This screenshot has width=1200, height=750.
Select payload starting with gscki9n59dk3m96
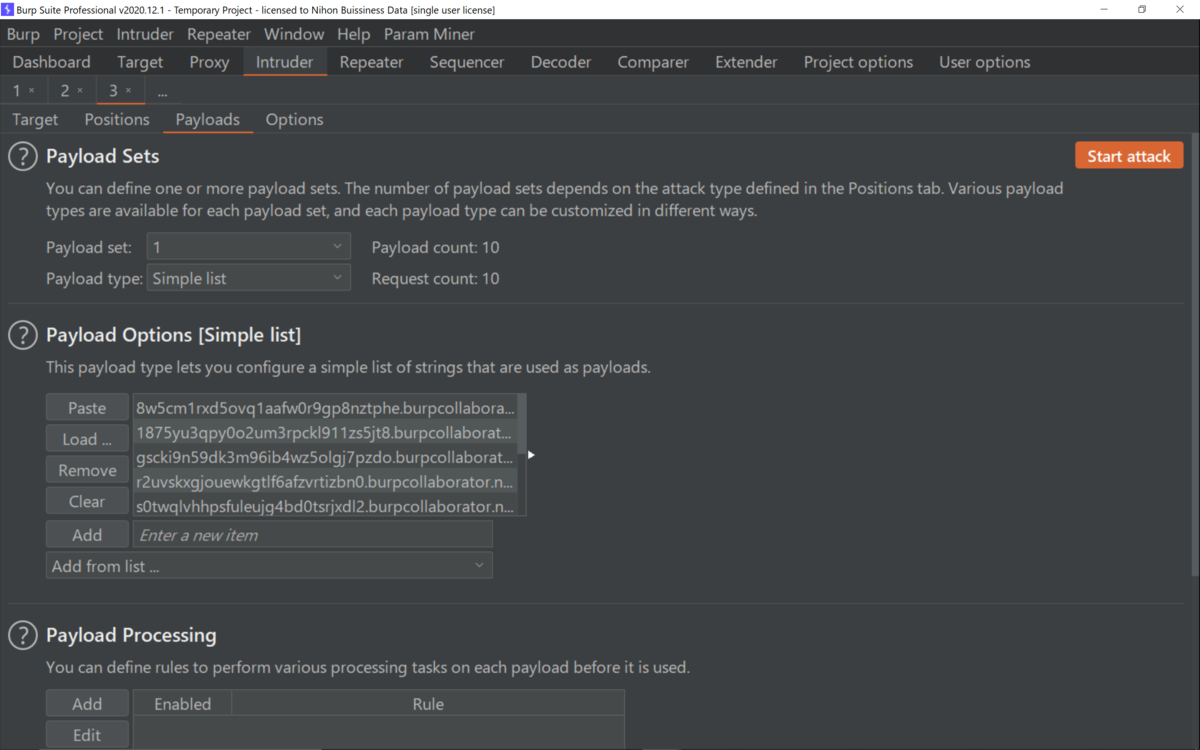(x=325, y=457)
